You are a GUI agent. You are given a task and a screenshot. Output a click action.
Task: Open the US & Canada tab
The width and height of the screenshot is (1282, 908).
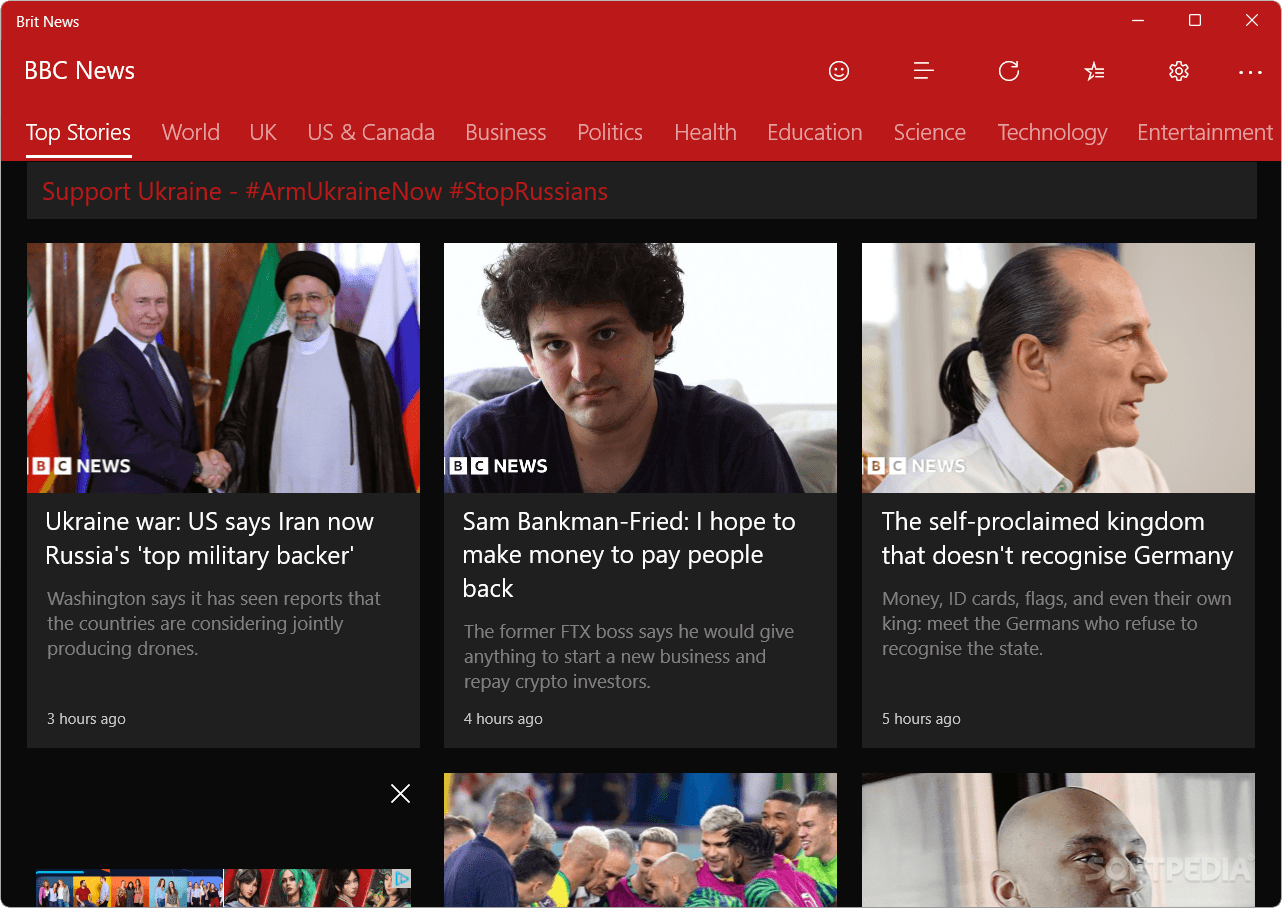click(371, 133)
